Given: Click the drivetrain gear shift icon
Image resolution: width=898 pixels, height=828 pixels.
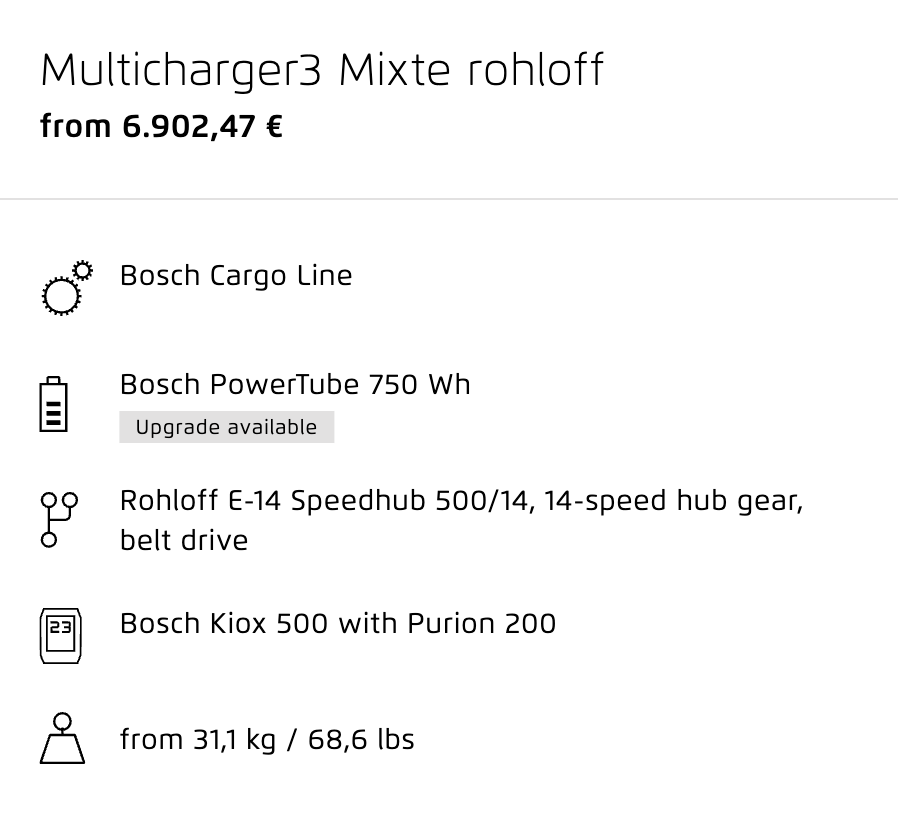Looking at the screenshot, I should pos(59,520).
